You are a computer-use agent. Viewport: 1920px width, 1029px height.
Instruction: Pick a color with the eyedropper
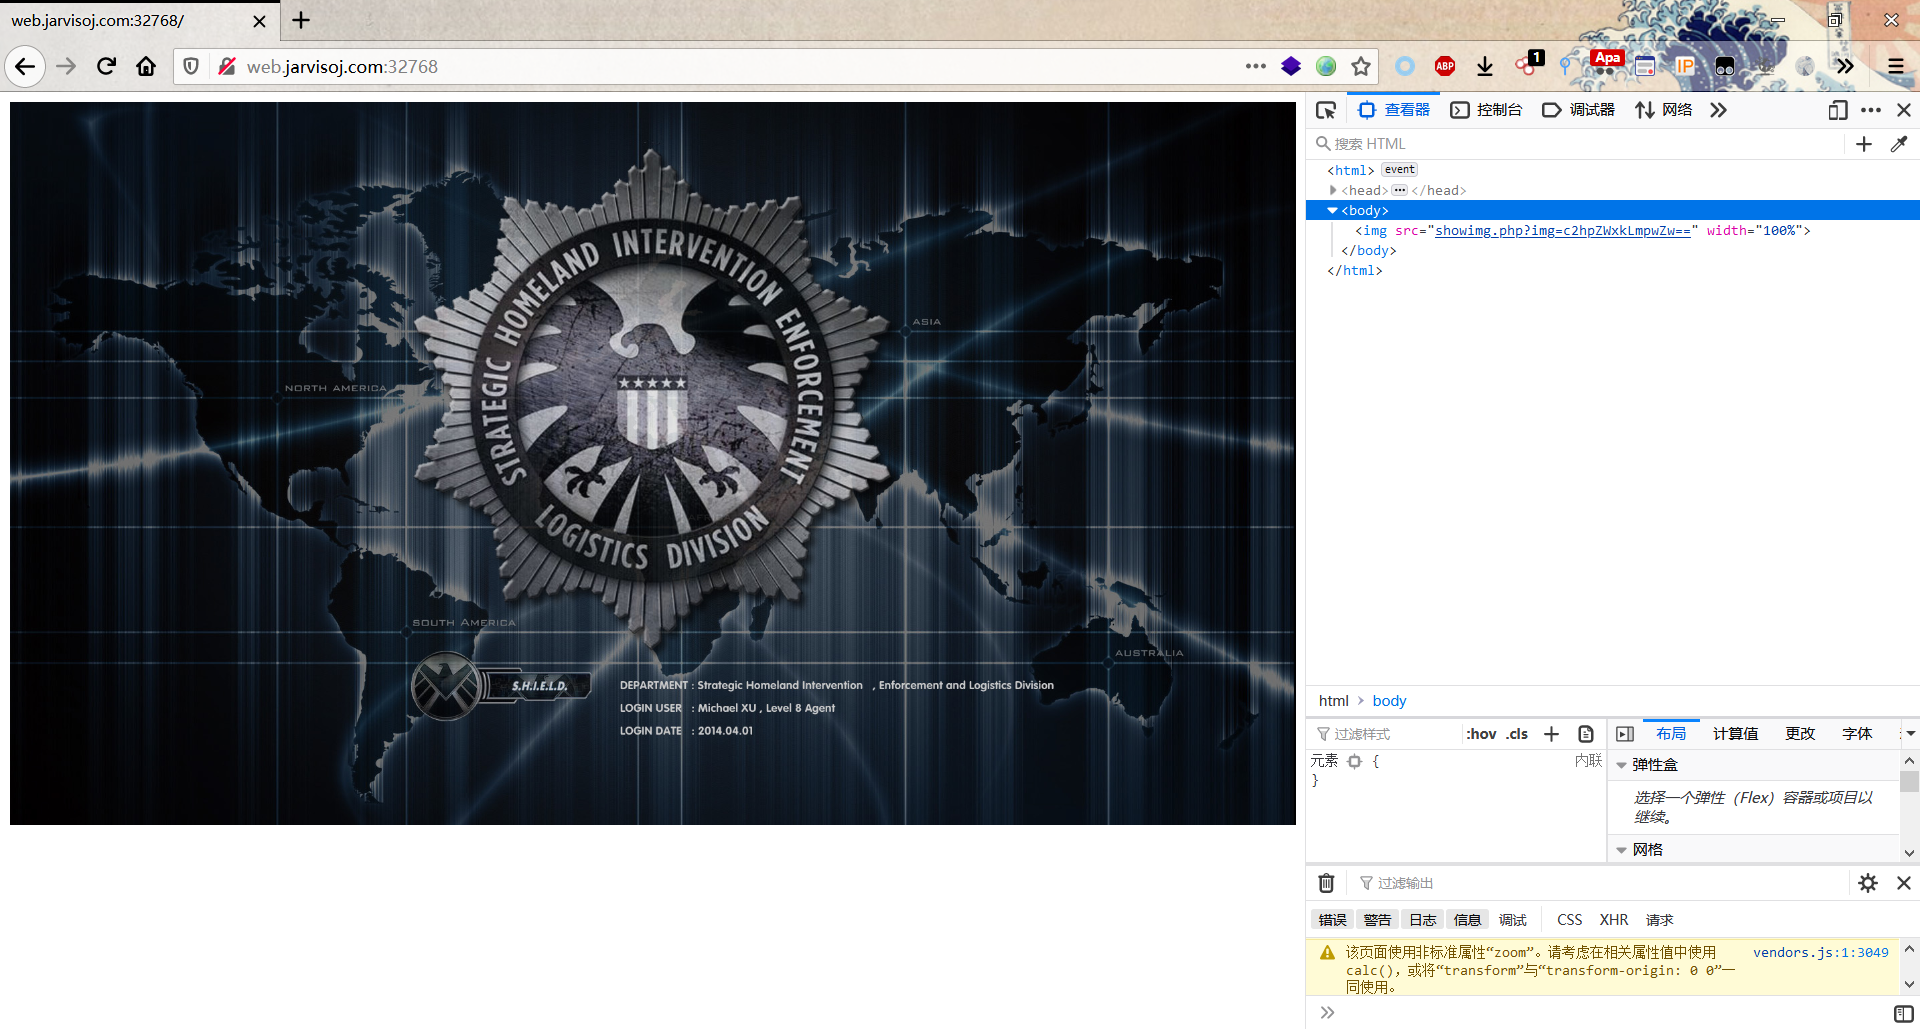[x=1899, y=144]
